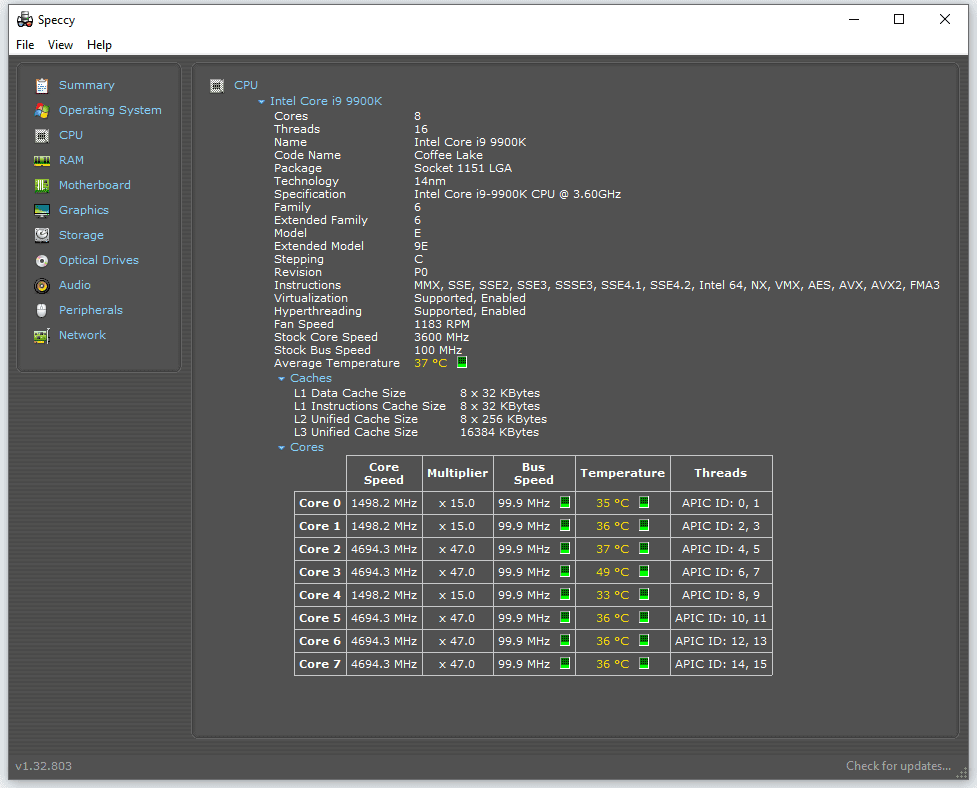Collapse the Caches section
977x788 pixels.
point(282,379)
